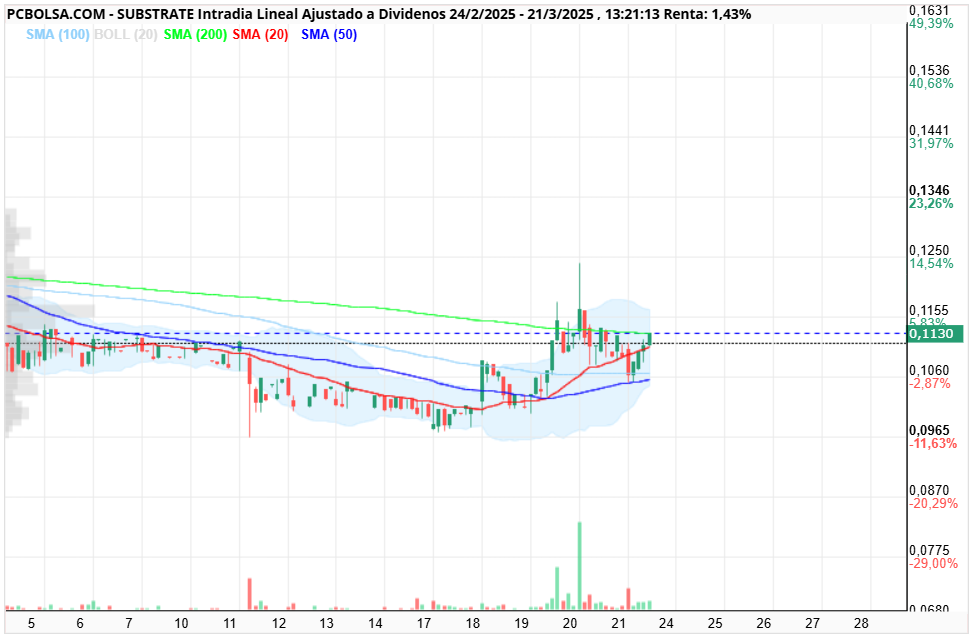Viewport: 973px width, 638px height.
Task: Click the price axis label 0,1631
Action: [929, 10]
